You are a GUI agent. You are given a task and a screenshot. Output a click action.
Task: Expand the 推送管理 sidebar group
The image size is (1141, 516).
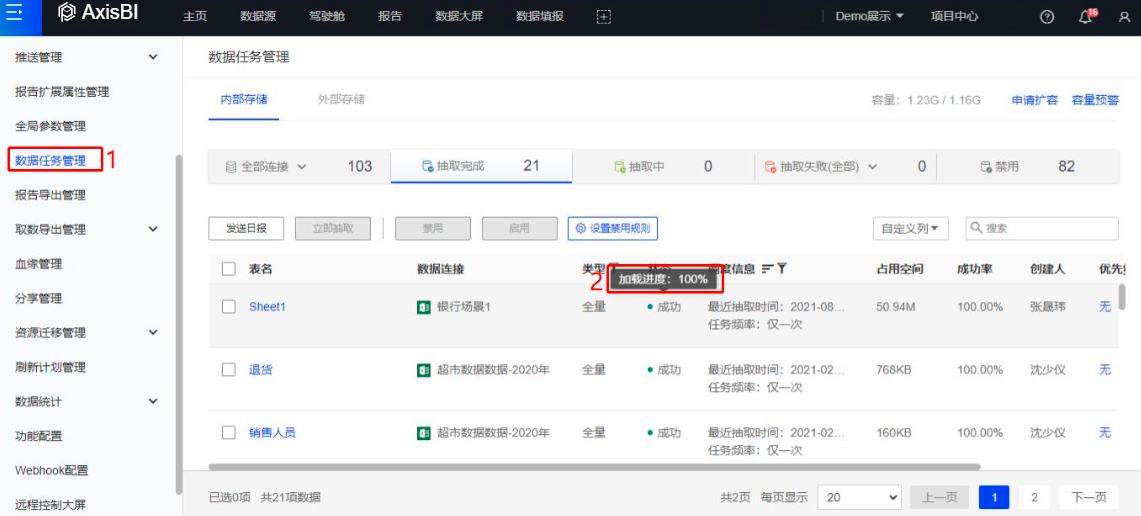pos(153,57)
